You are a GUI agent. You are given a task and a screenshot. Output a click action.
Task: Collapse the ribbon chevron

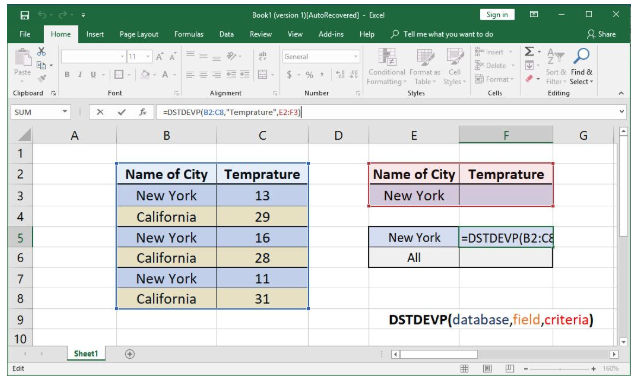621,93
